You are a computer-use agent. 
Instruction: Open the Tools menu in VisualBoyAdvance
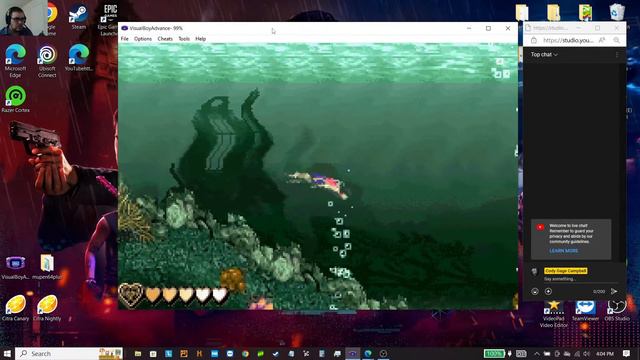coord(184,39)
